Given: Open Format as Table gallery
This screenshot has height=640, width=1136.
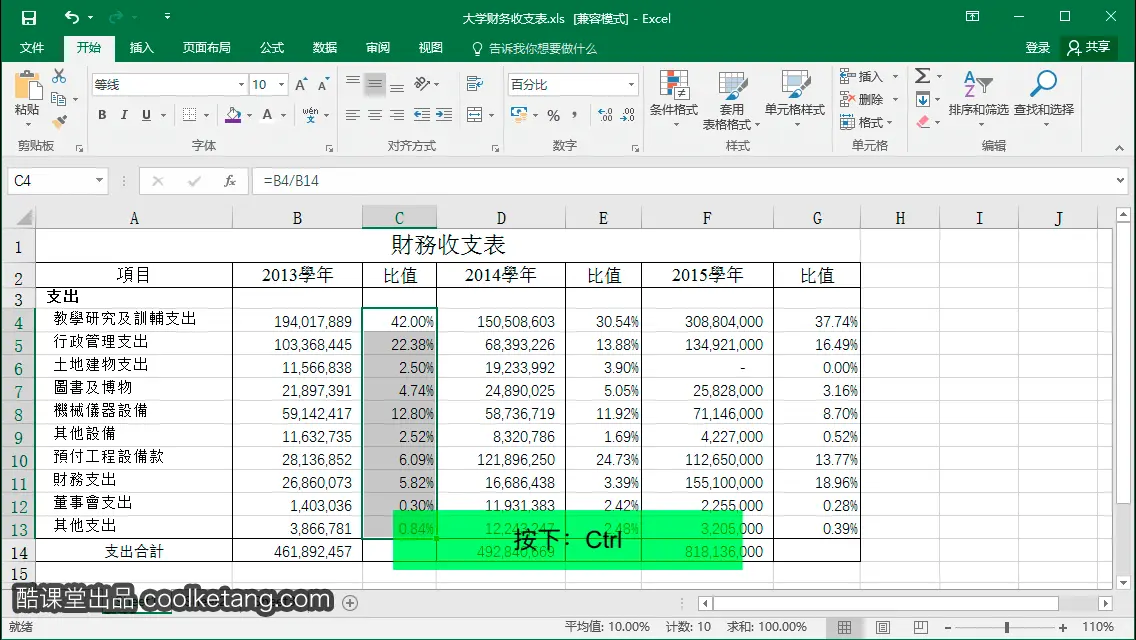Looking at the screenshot, I should point(732,100).
